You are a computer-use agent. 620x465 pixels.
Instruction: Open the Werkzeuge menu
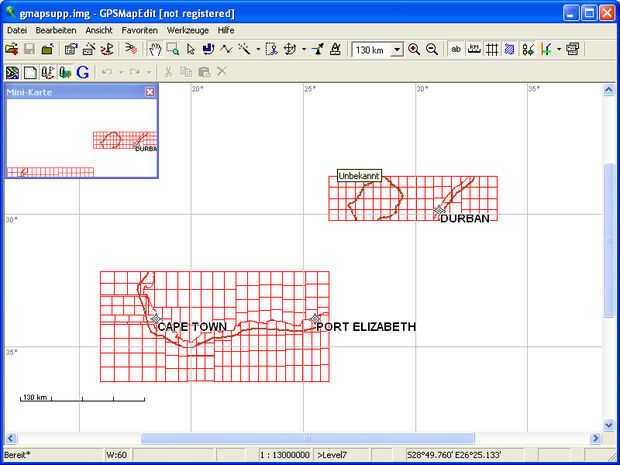(187, 30)
